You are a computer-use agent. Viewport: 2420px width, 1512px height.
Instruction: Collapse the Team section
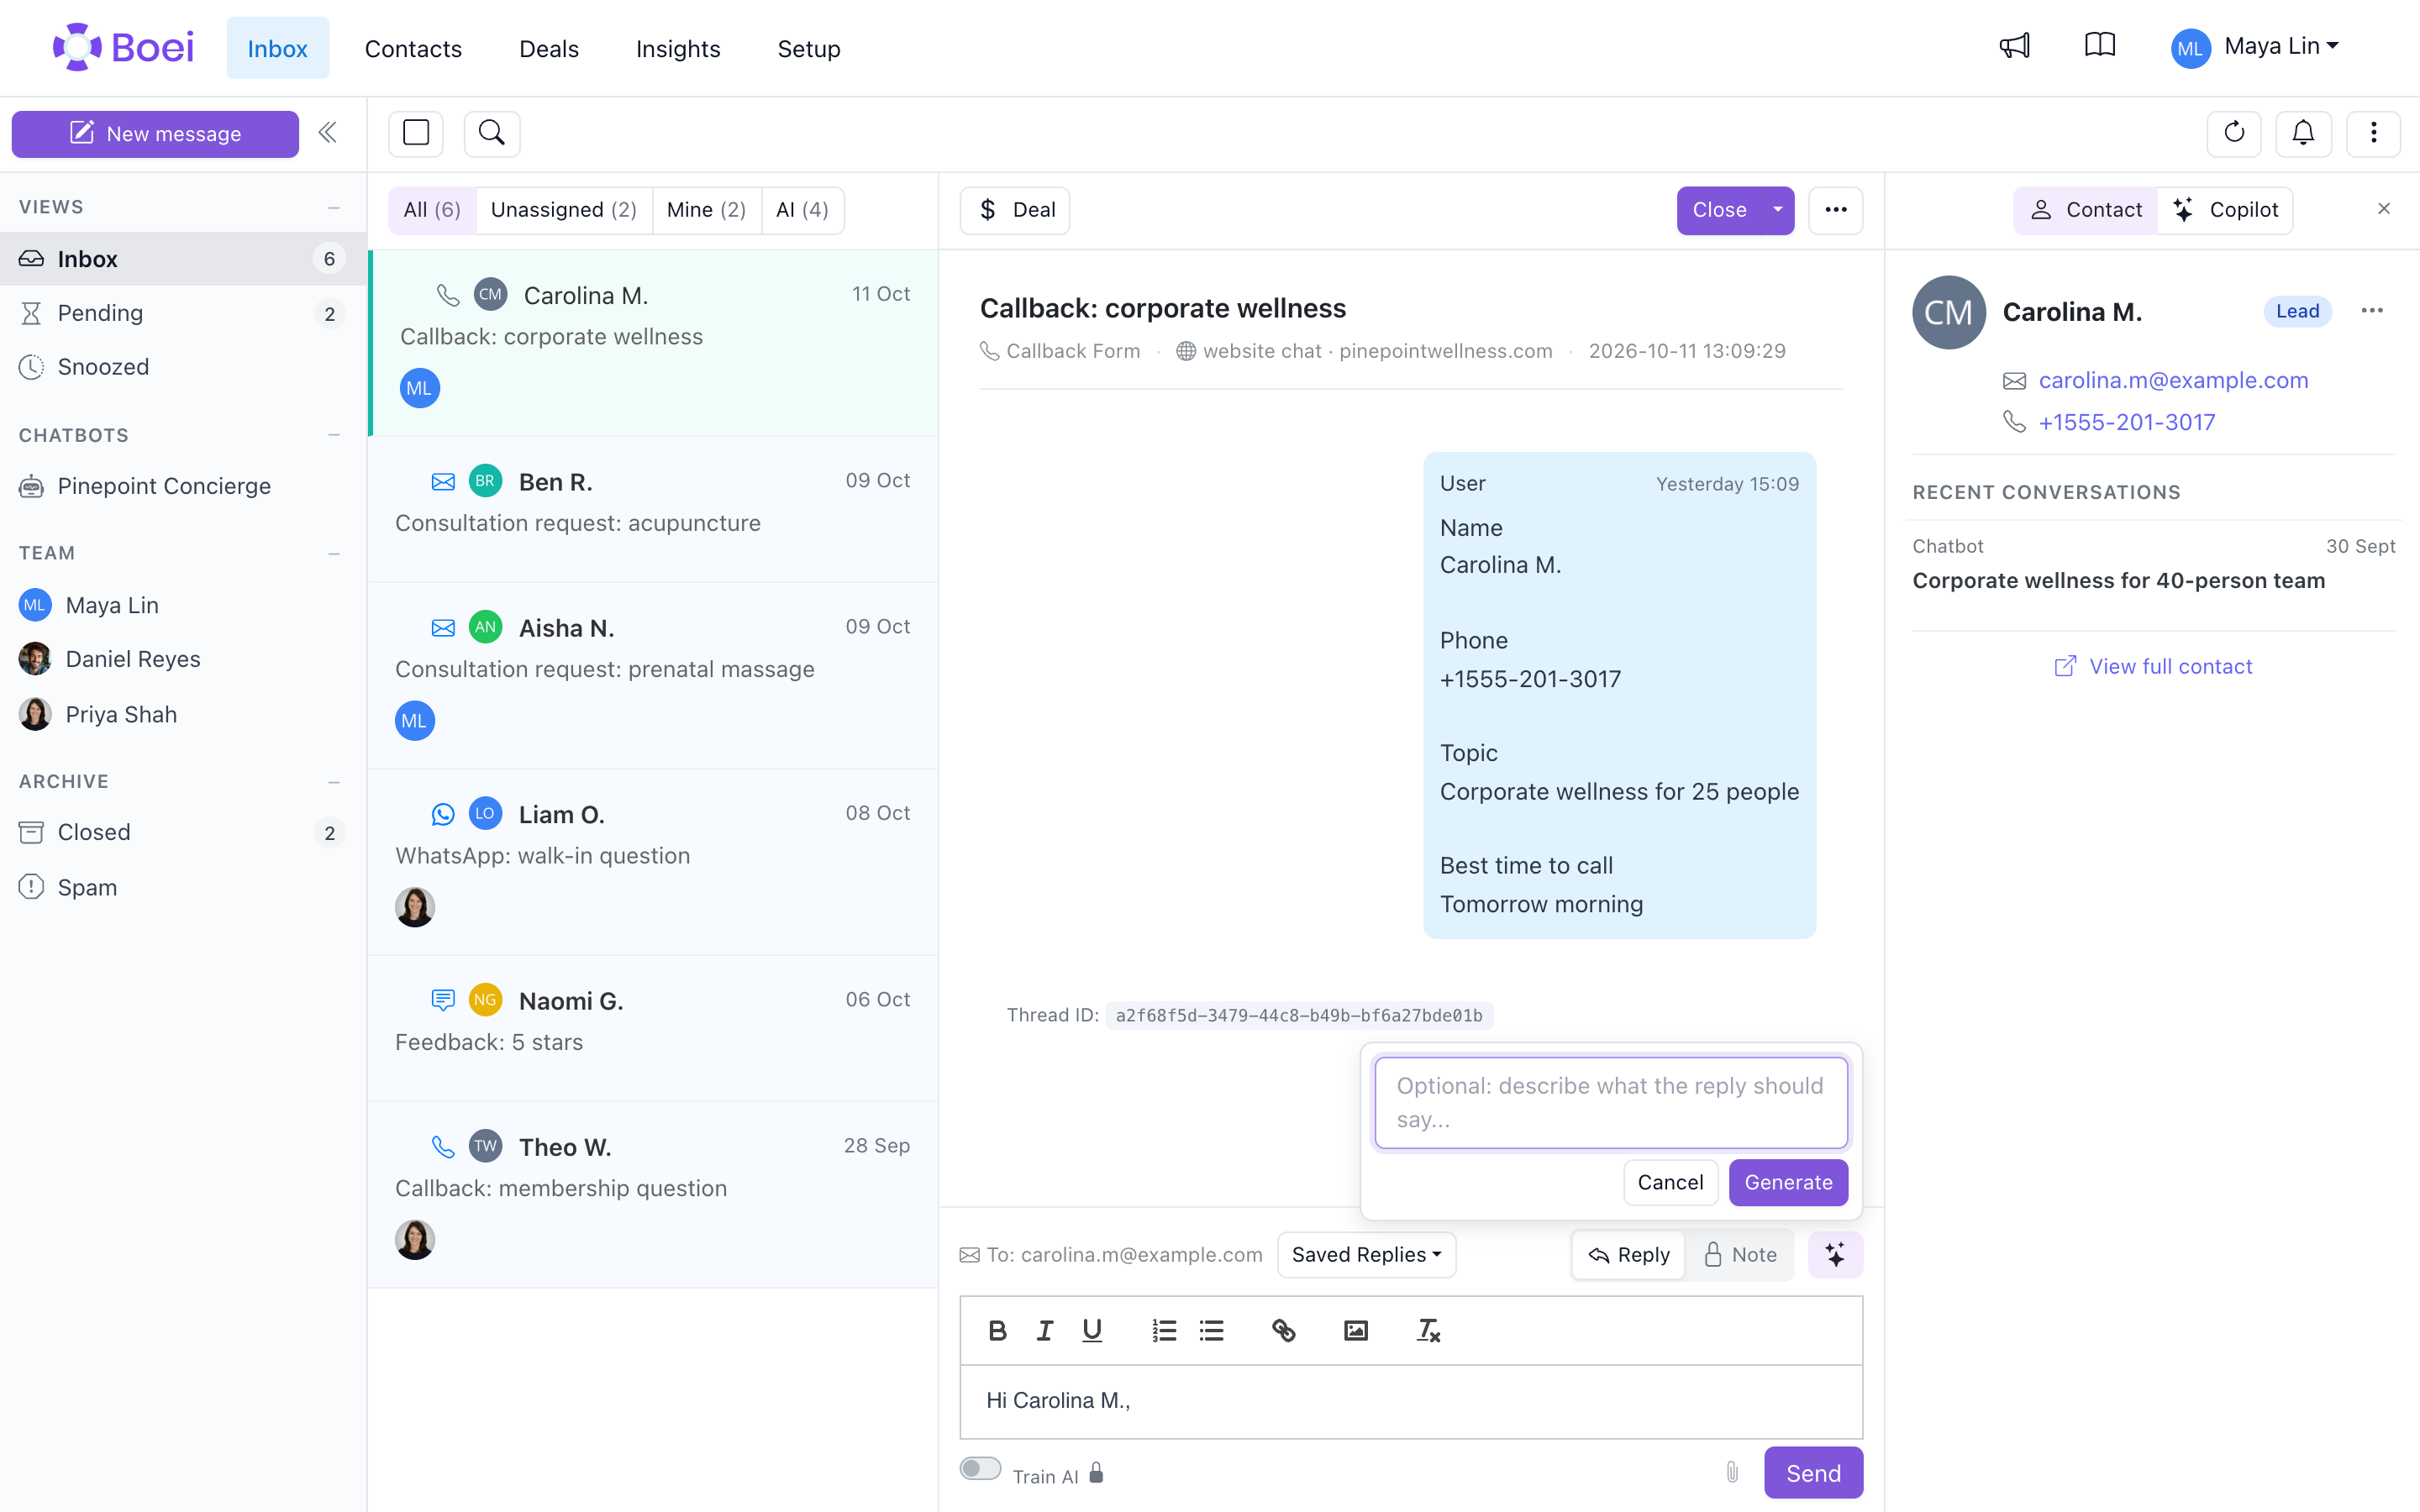[x=334, y=554]
